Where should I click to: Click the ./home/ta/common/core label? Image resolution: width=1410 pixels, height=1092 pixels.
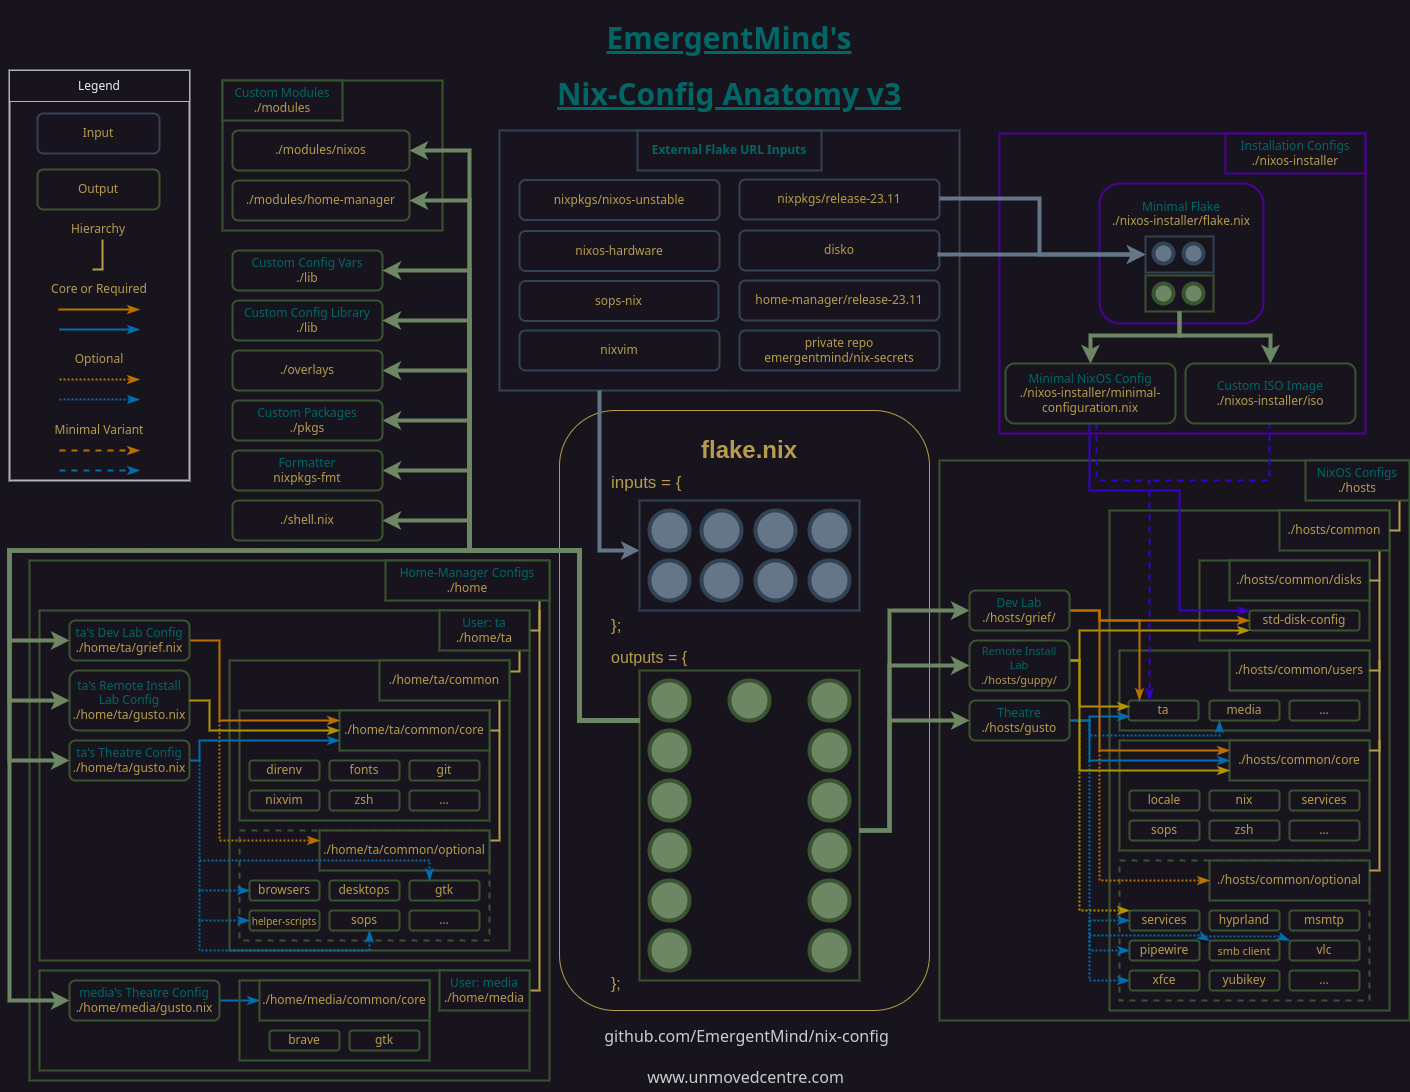click(414, 730)
